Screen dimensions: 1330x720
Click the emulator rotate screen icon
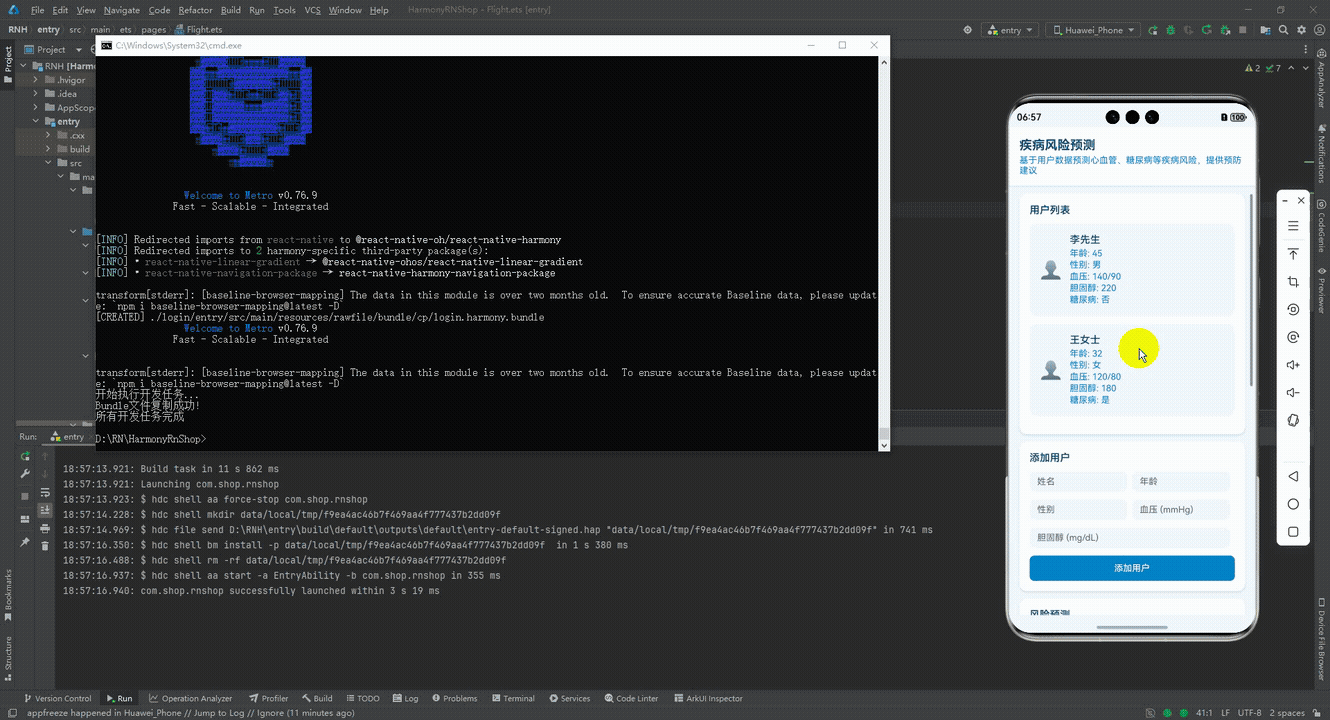click(x=1293, y=310)
